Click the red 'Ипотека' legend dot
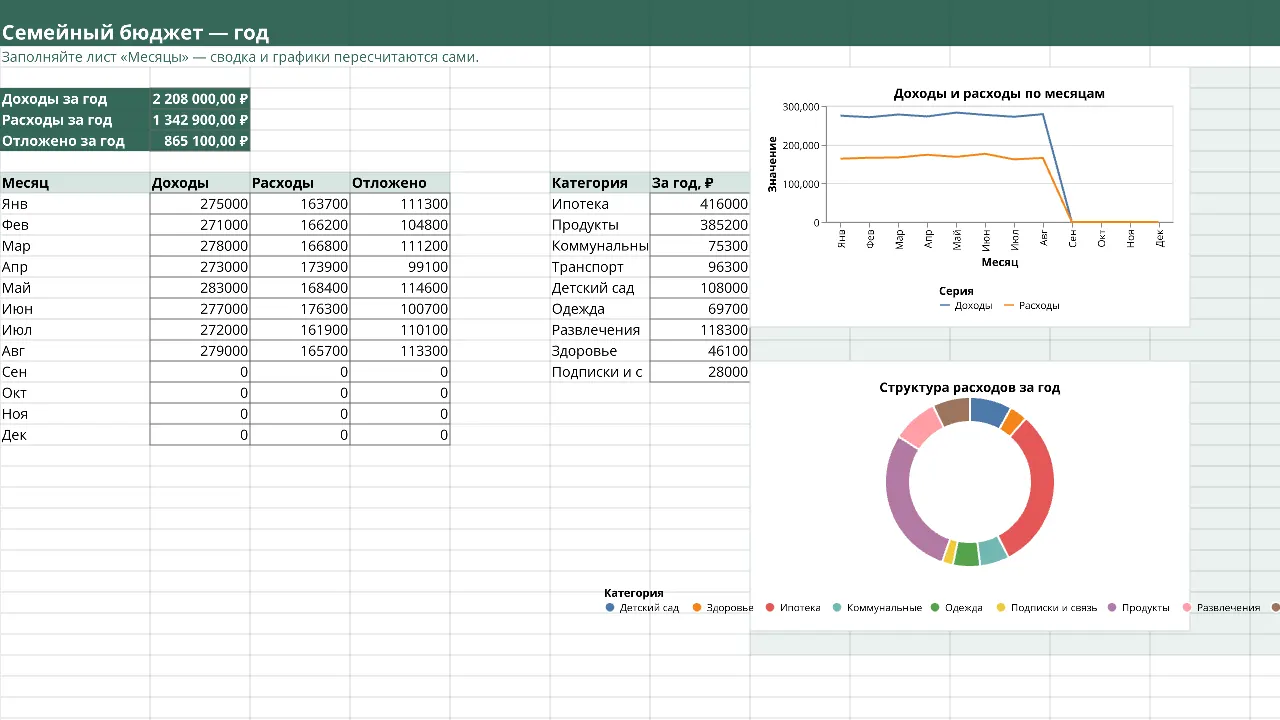The height and width of the screenshot is (720, 1280). pyautogui.click(x=770, y=608)
